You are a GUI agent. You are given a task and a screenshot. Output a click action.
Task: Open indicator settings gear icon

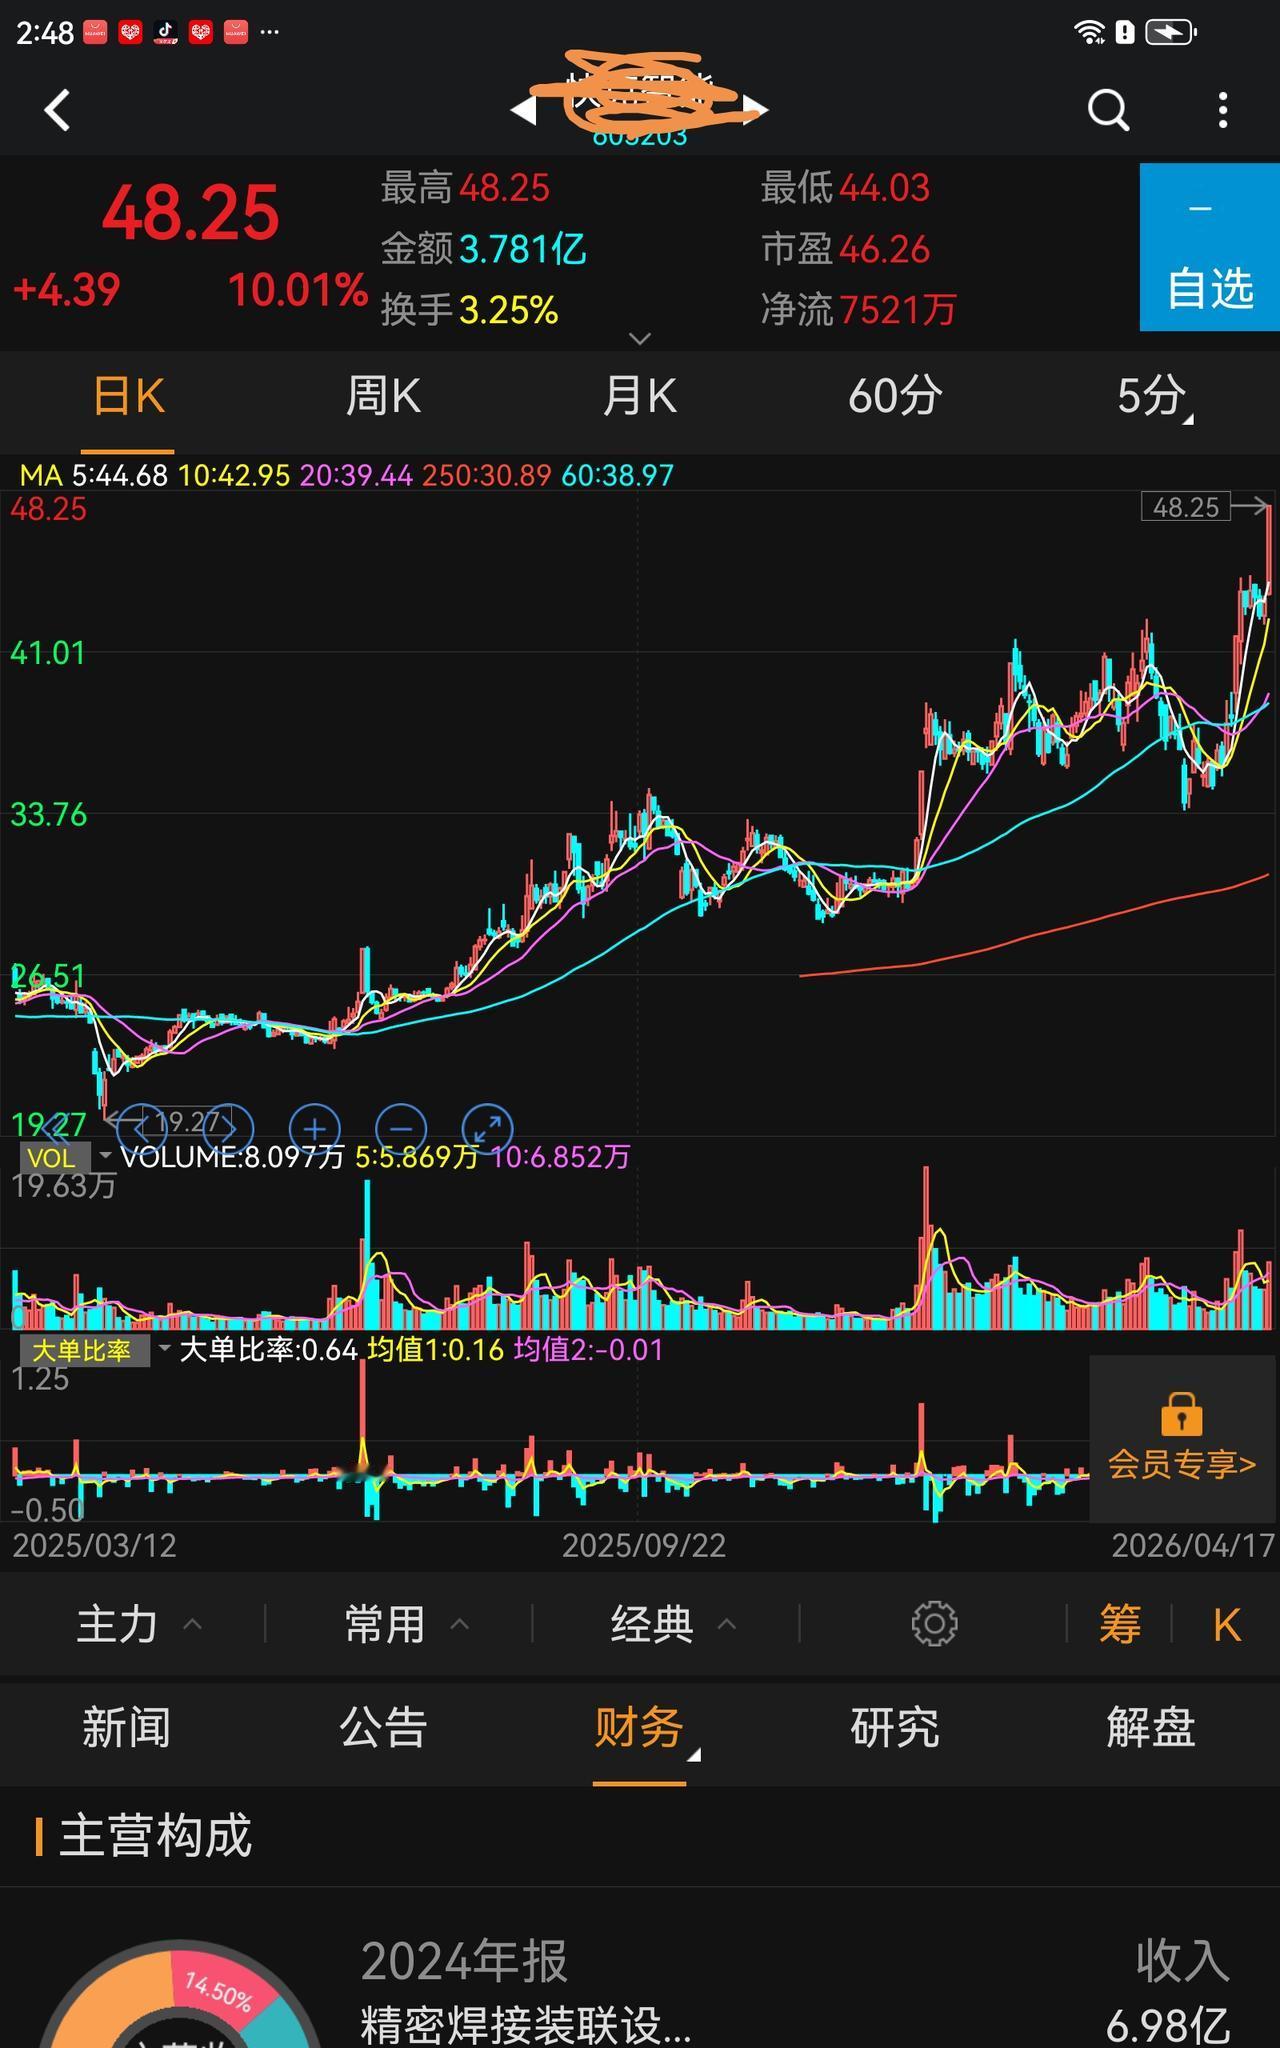pos(934,1623)
